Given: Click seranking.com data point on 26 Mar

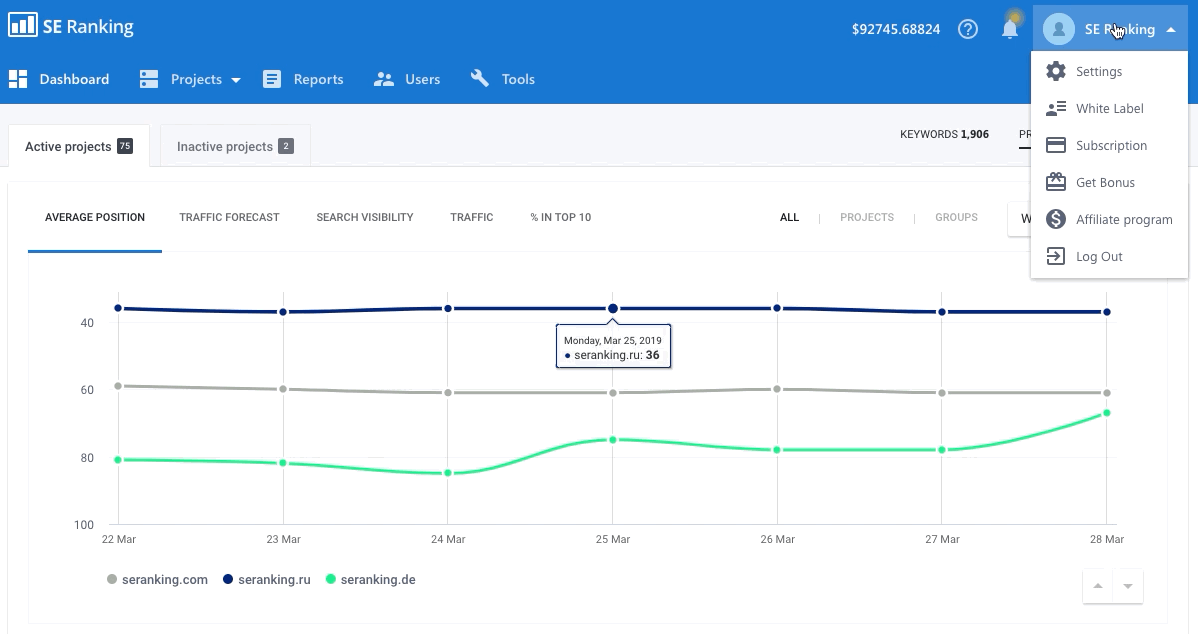Looking at the screenshot, I should (777, 389).
